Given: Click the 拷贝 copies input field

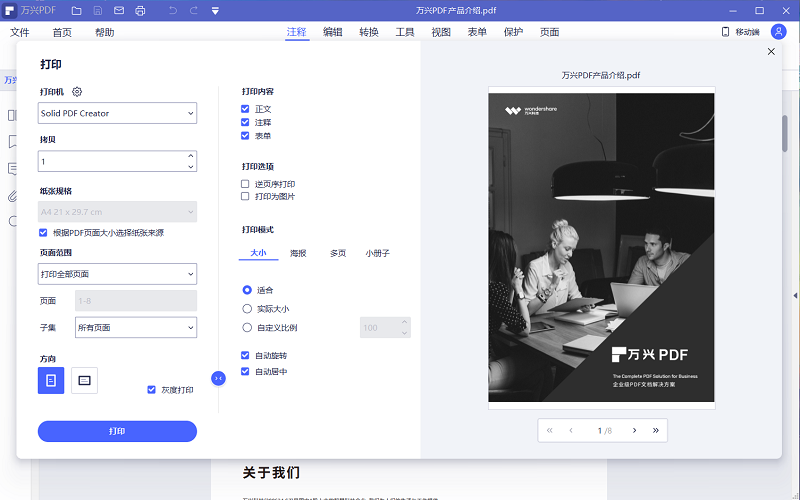Looking at the screenshot, I should [110, 161].
